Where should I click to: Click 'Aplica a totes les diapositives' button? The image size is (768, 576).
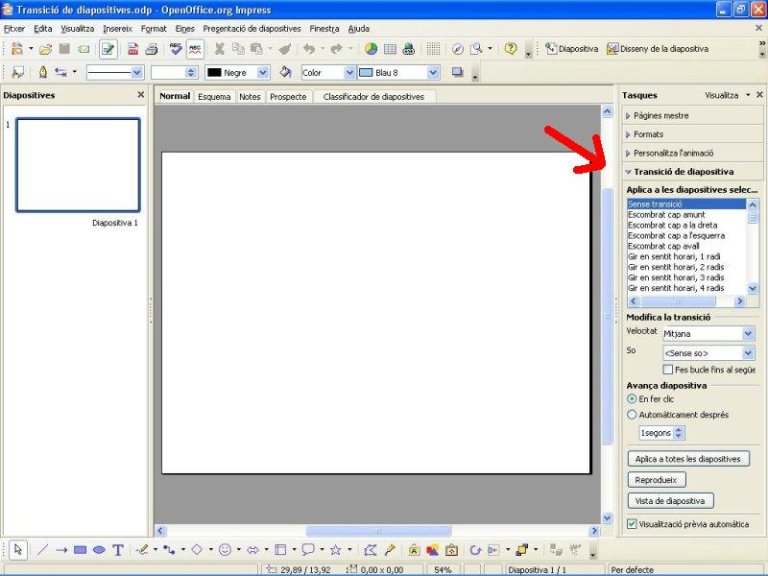point(688,459)
